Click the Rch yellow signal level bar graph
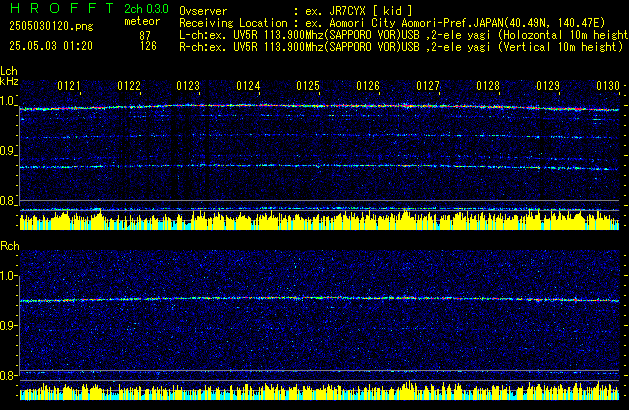The height and width of the screenshot is (410, 629). point(319,390)
